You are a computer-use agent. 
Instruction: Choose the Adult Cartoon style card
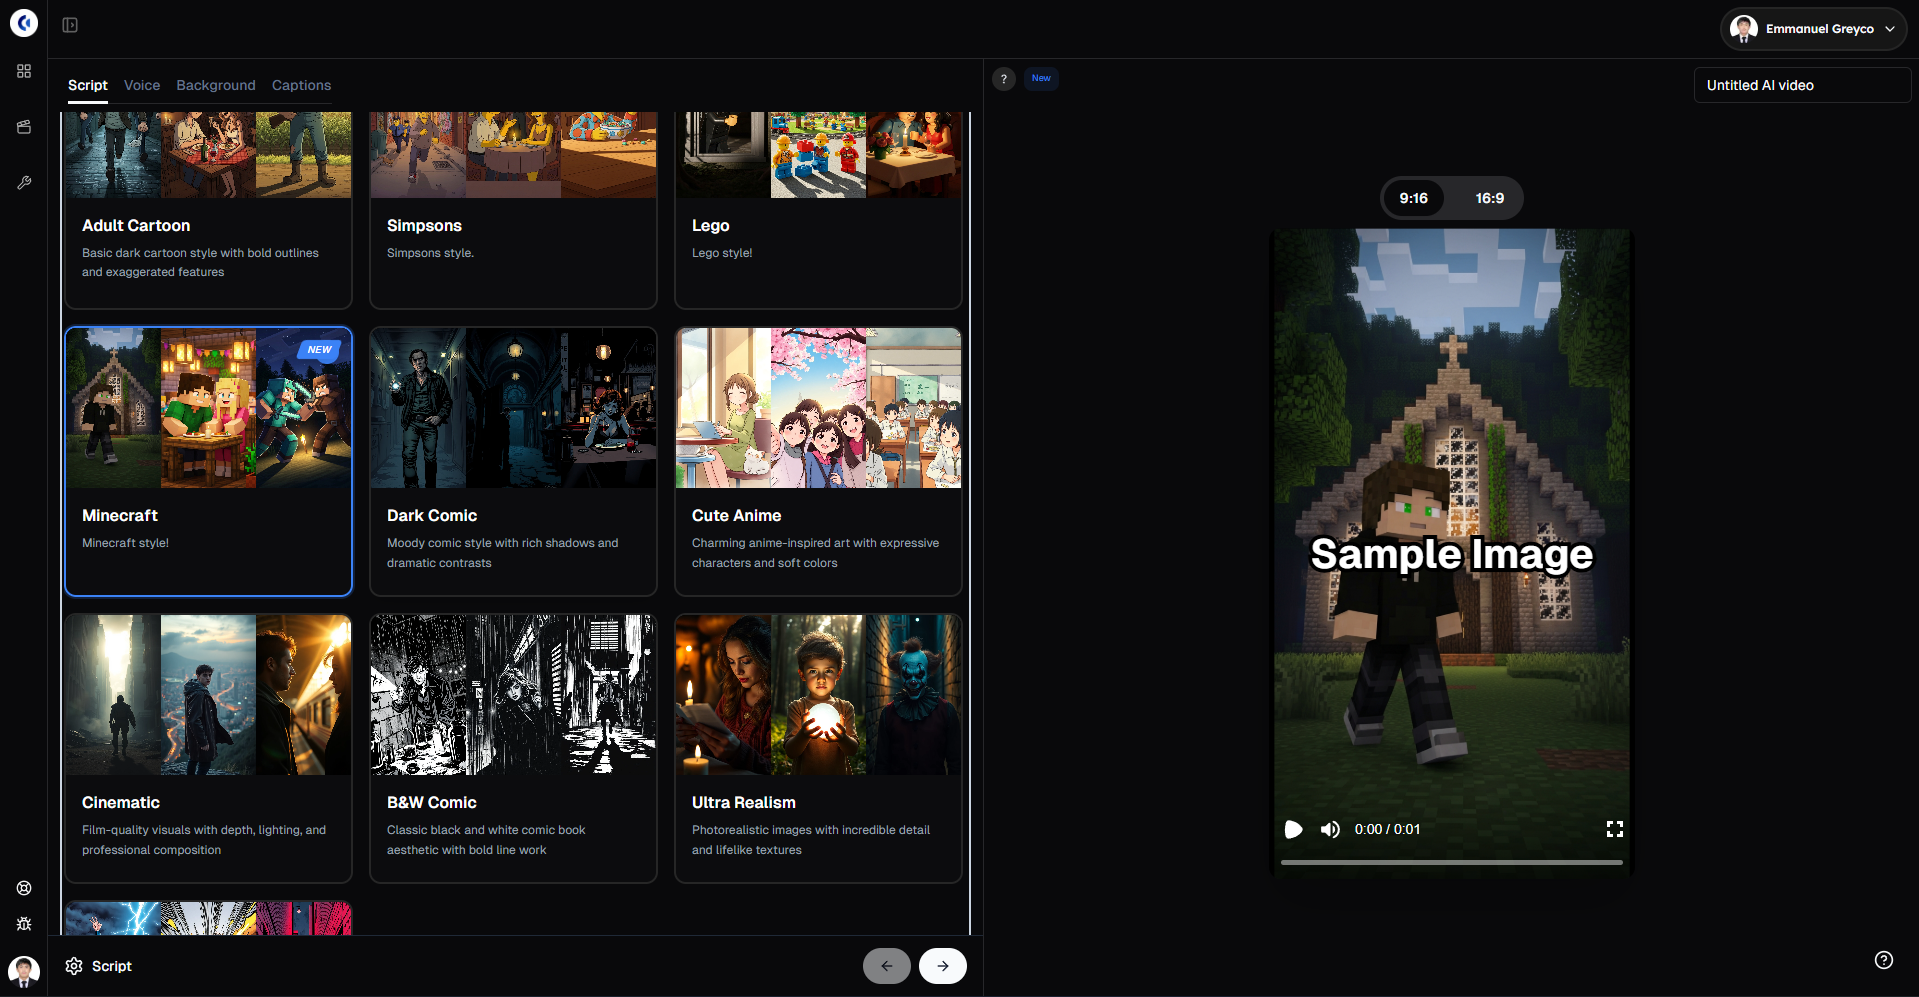coord(209,210)
